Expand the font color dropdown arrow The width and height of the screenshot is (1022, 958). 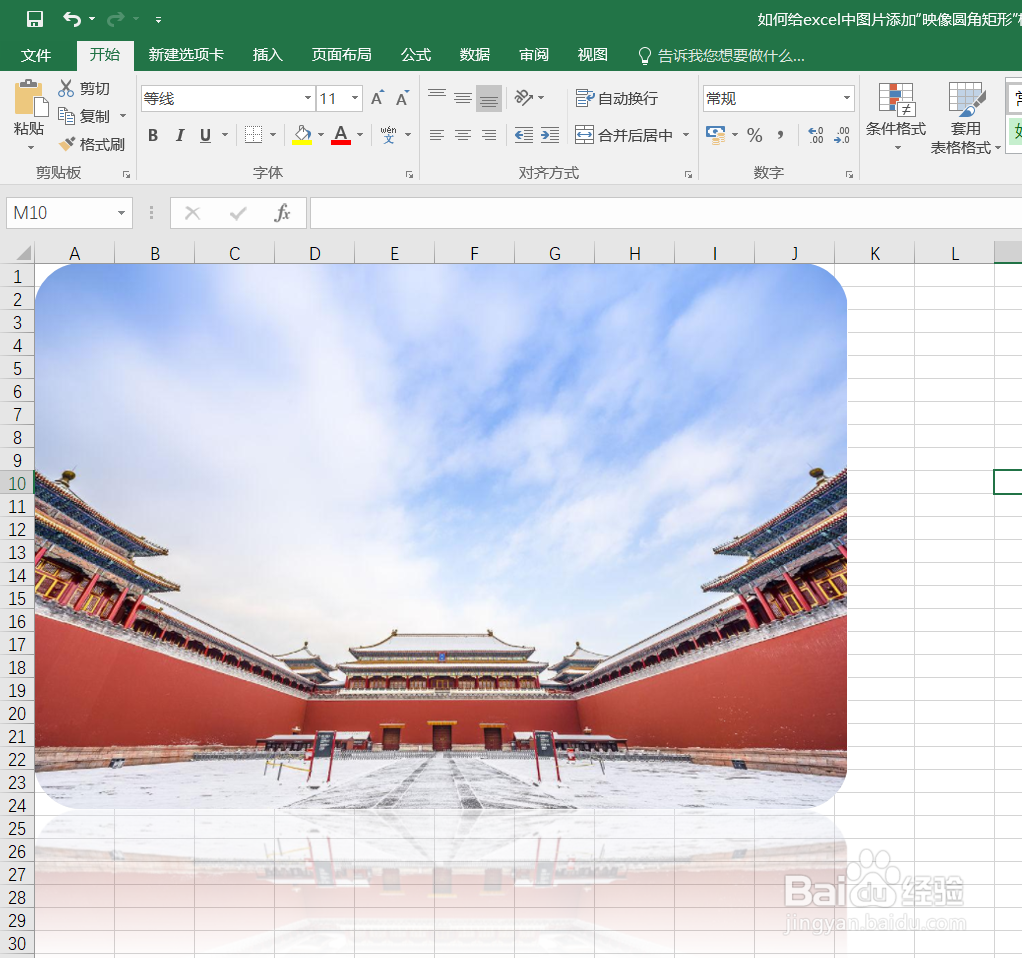(360, 135)
